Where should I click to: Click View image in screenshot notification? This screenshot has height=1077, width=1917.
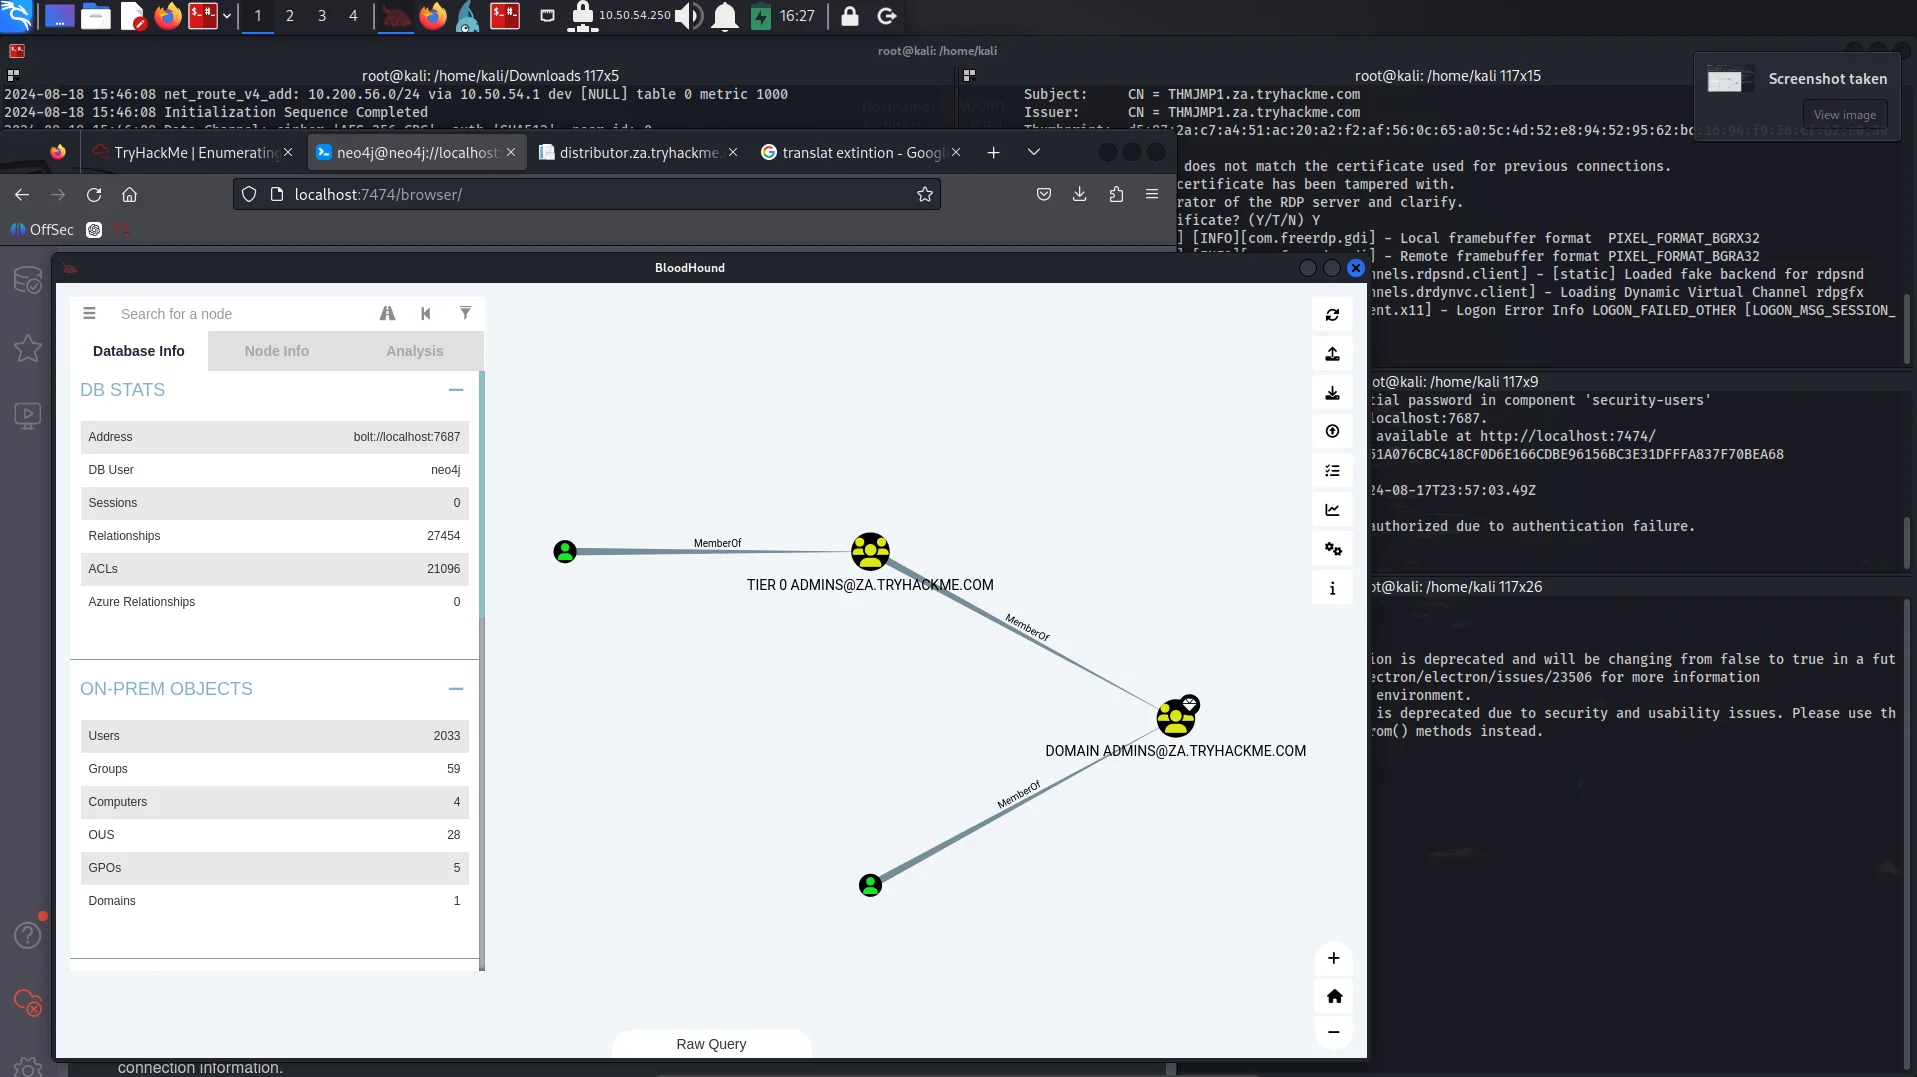(x=1845, y=115)
